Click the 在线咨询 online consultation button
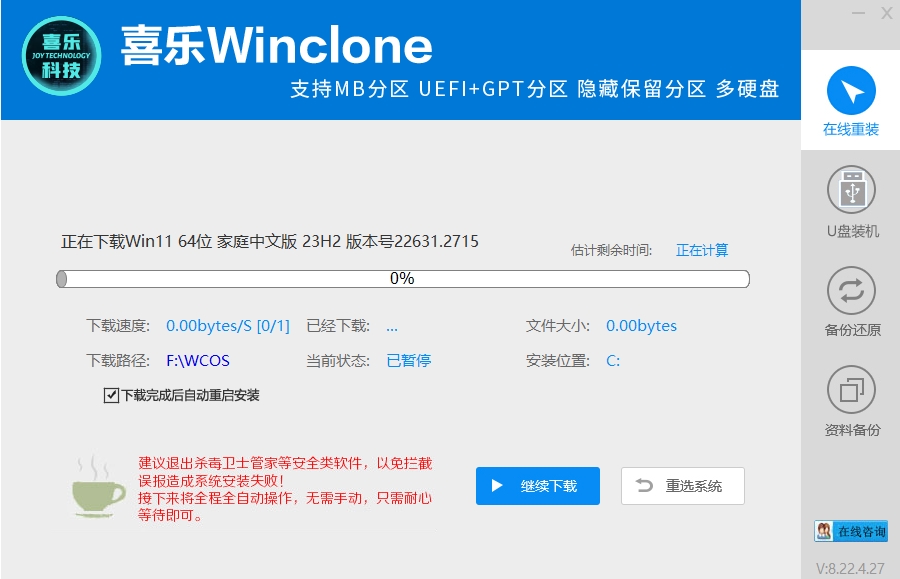The width and height of the screenshot is (900, 579). coord(851,531)
